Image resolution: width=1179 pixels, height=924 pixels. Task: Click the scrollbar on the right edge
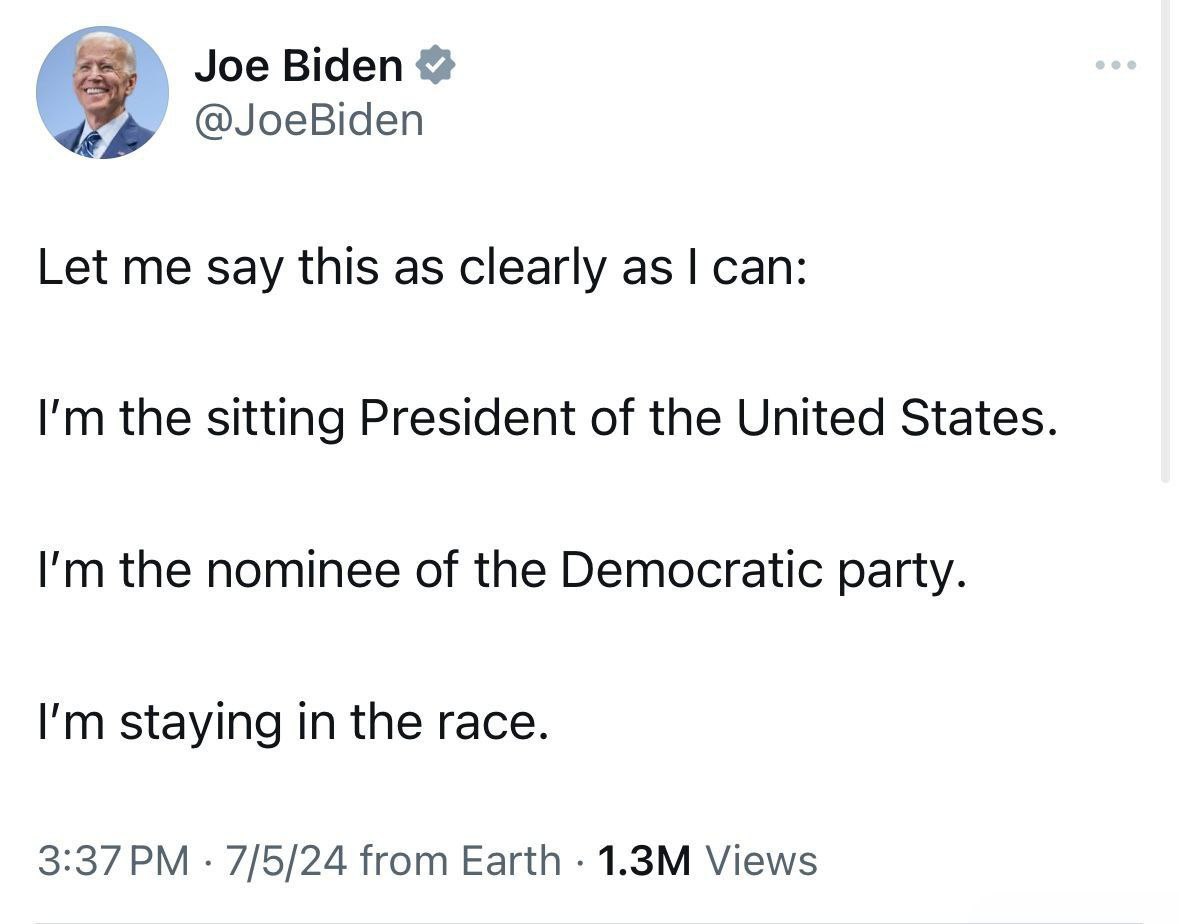[x=1164, y=240]
